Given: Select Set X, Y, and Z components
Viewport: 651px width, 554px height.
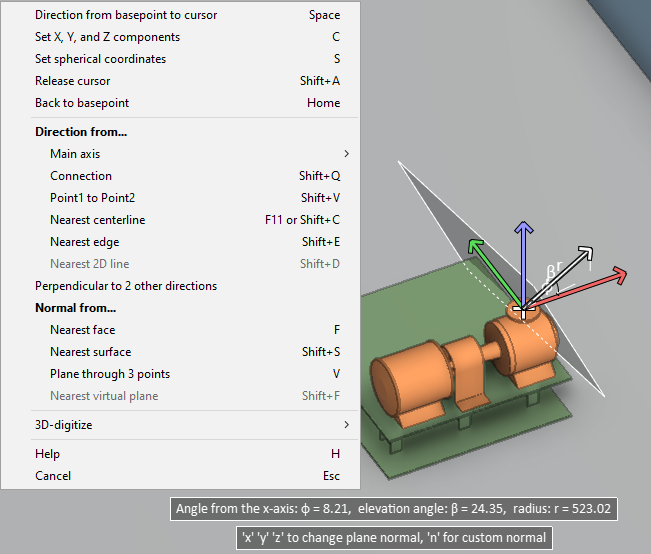Looking at the screenshot, I should pyautogui.click(x=107, y=37).
